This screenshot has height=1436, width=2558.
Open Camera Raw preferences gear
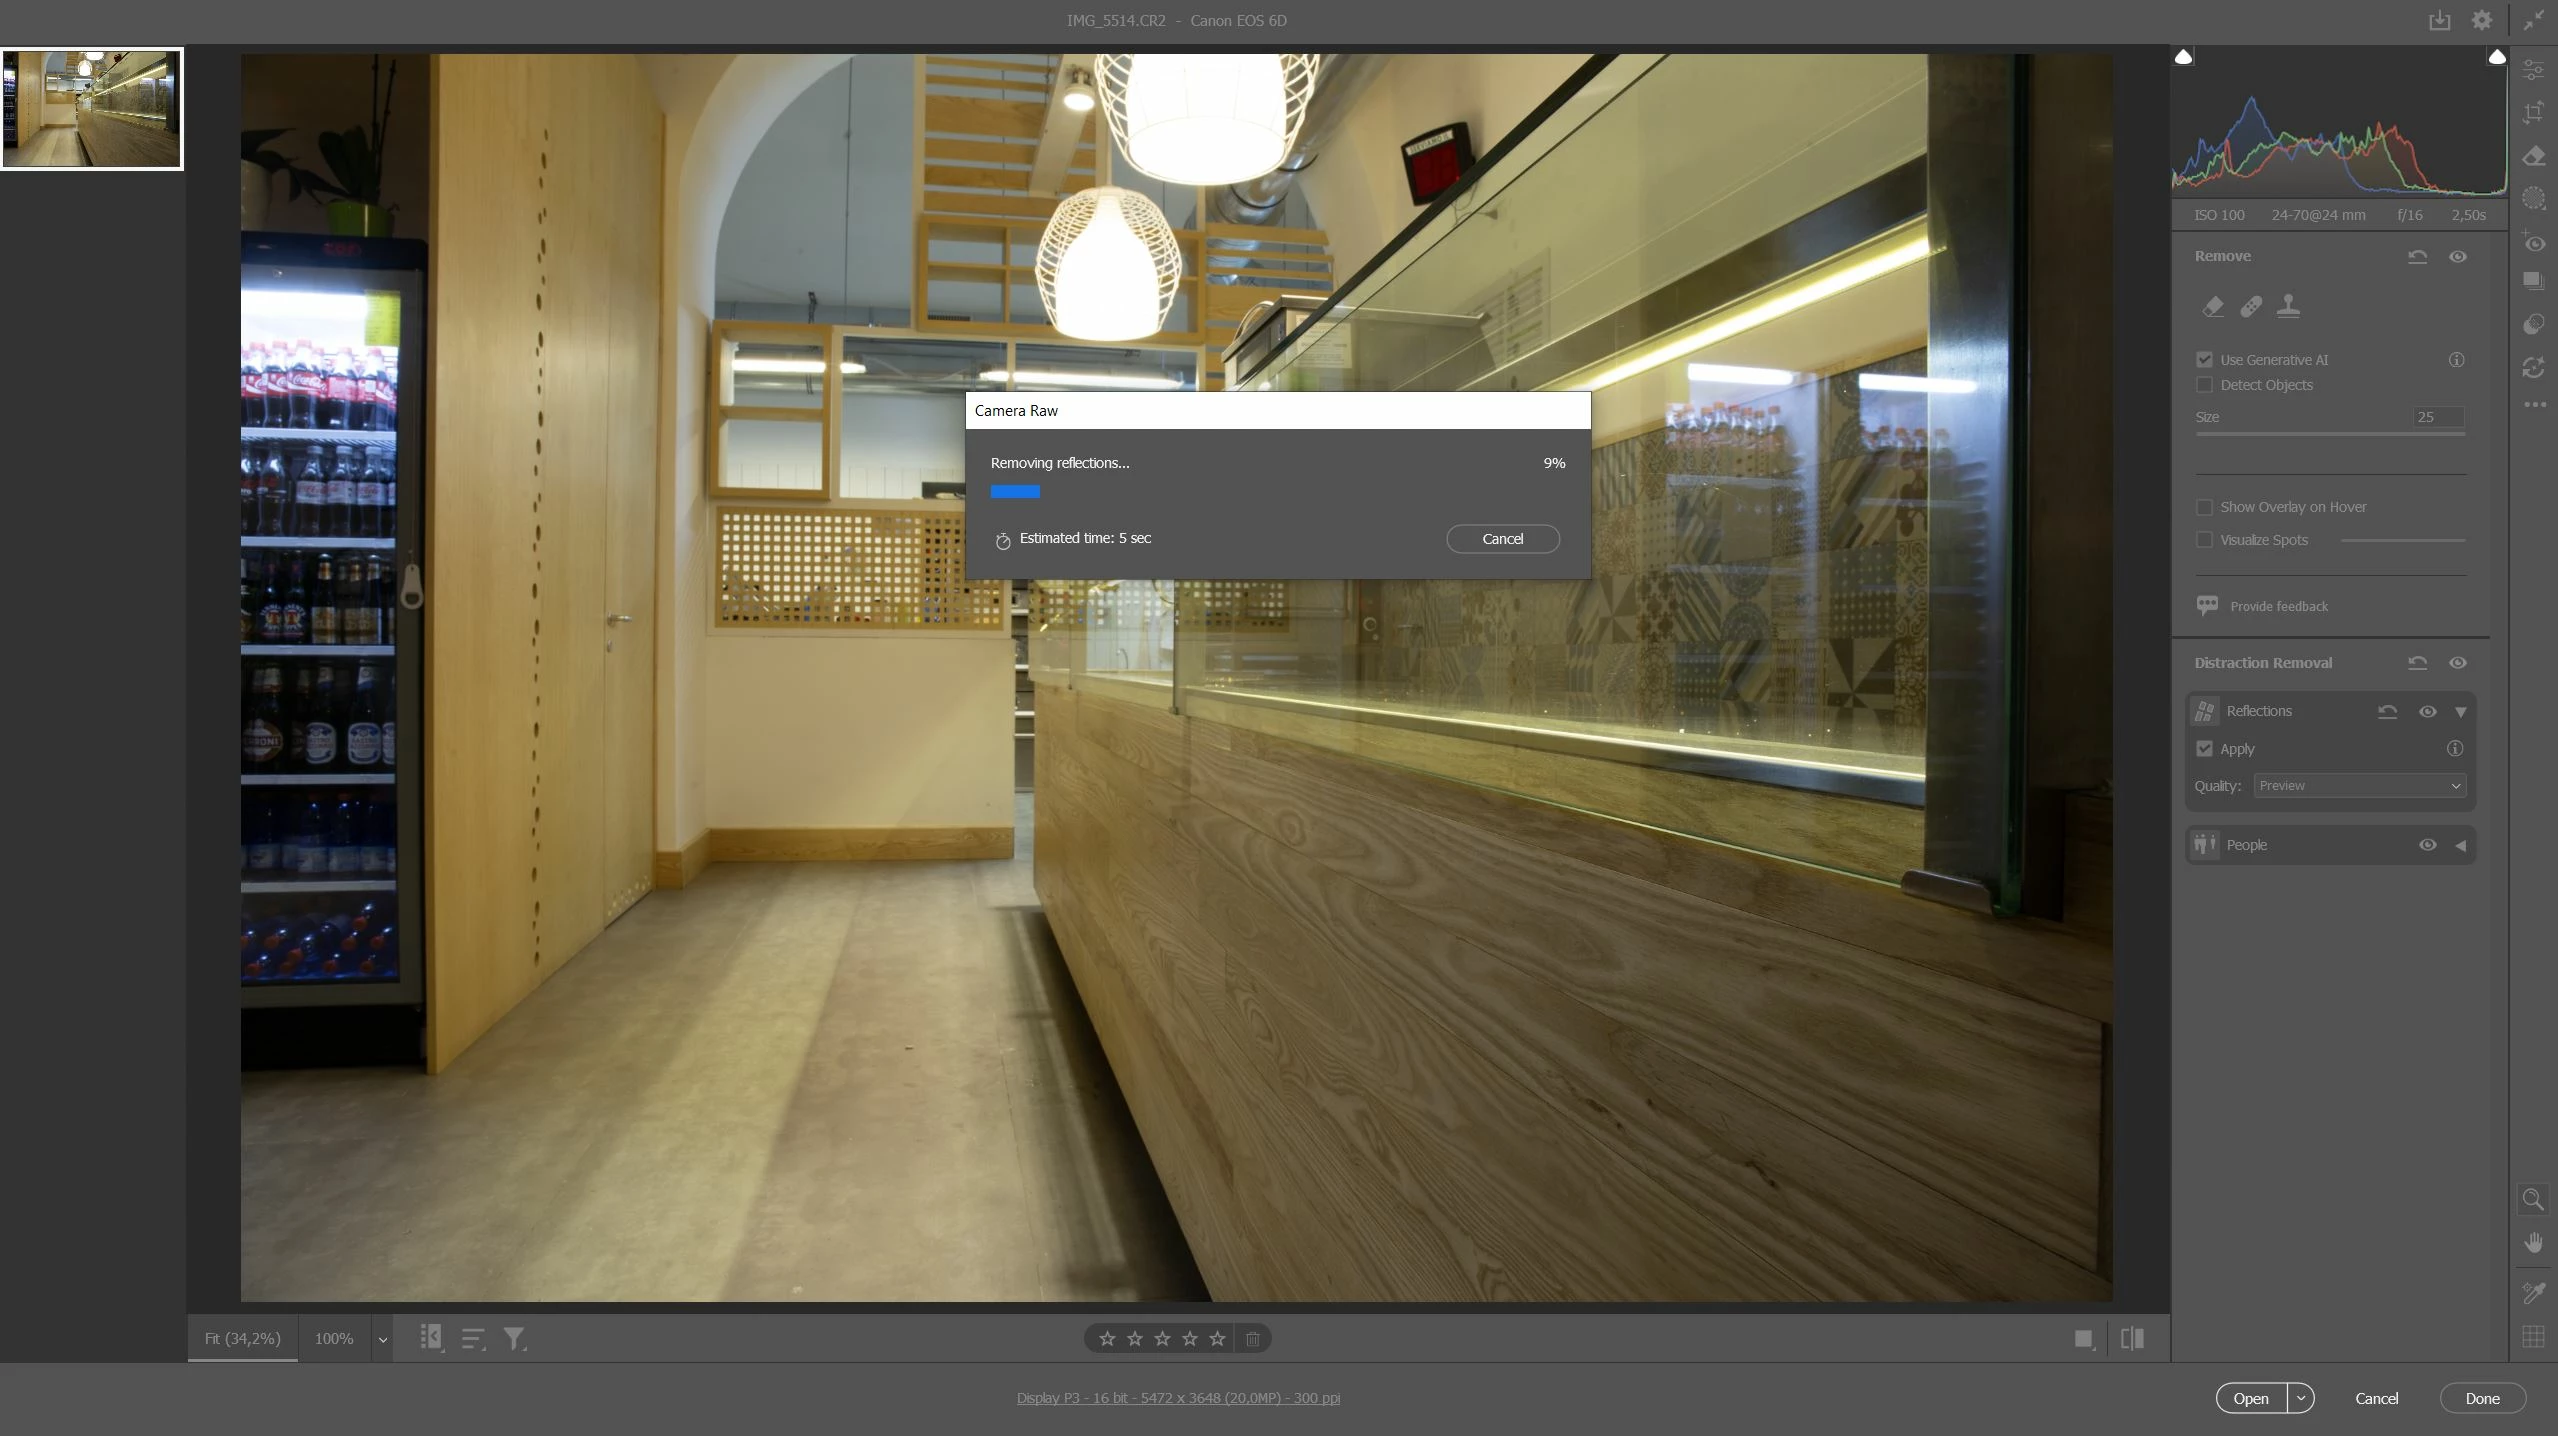pos(2481,20)
